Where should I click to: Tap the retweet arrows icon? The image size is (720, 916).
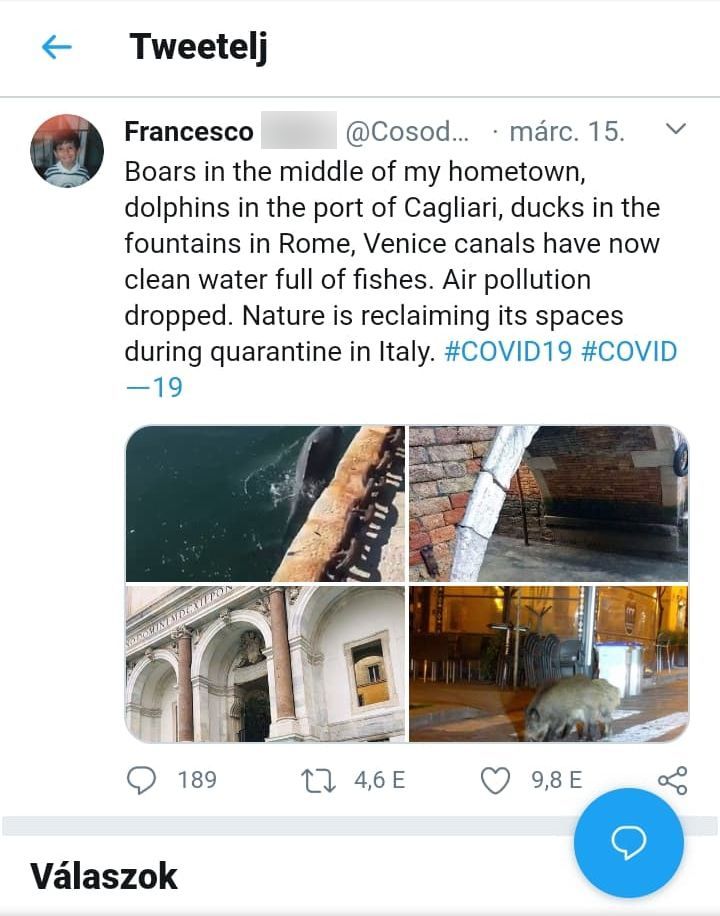coord(318,780)
